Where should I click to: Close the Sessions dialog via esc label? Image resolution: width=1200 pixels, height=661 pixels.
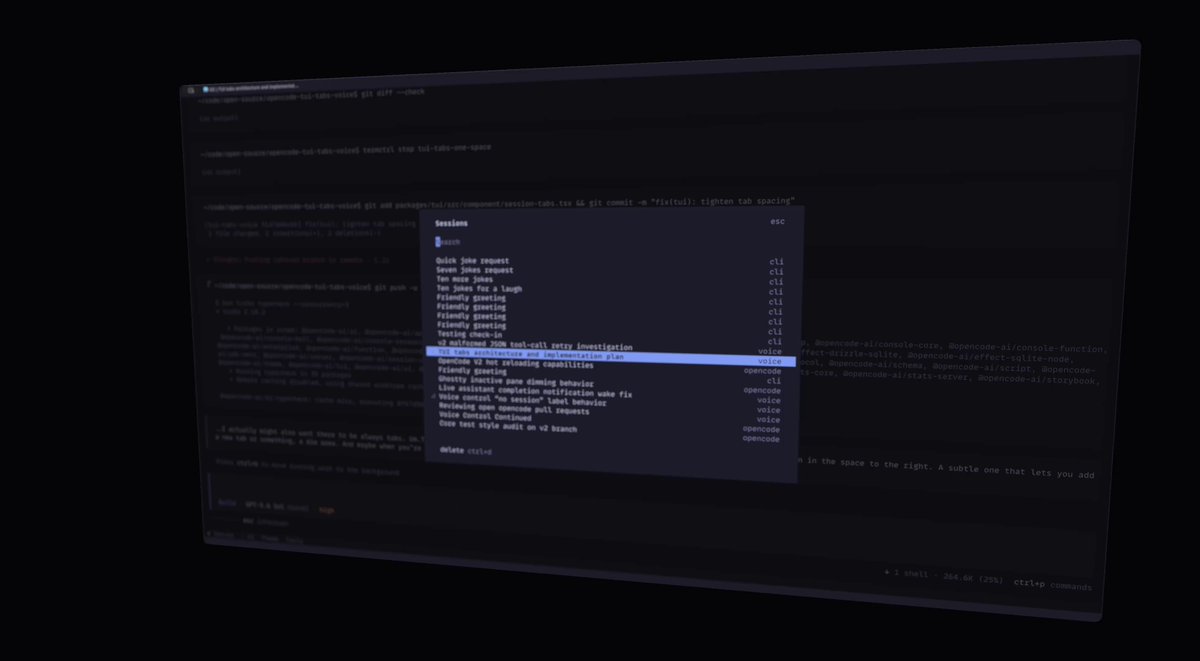point(777,221)
